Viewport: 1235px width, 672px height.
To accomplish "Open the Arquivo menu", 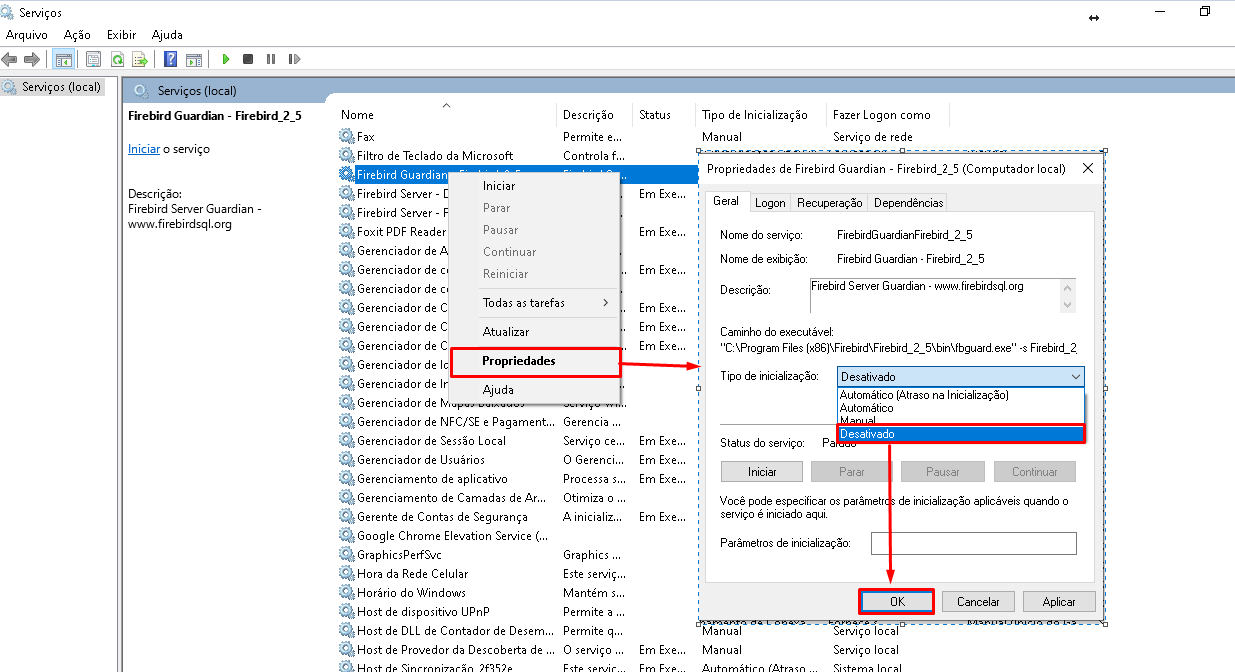I will coord(27,35).
